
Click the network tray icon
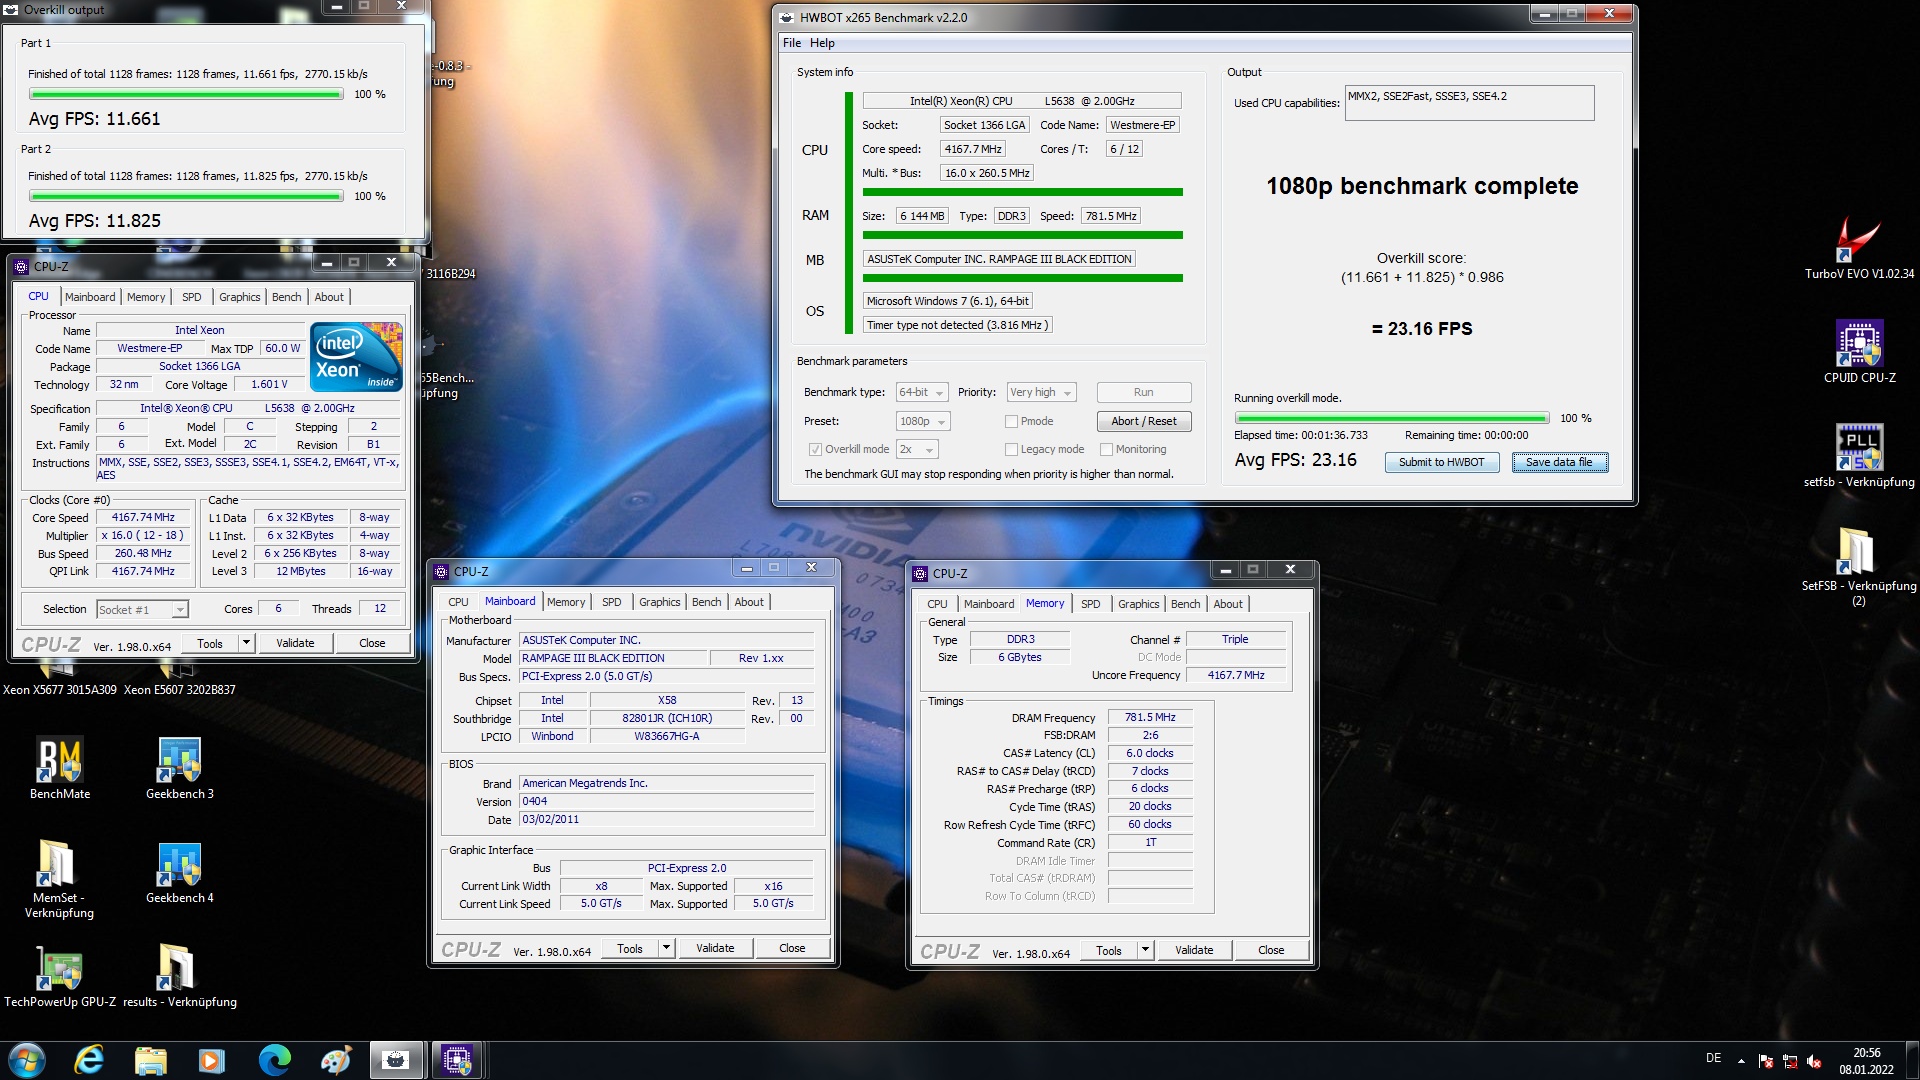point(1790,1062)
